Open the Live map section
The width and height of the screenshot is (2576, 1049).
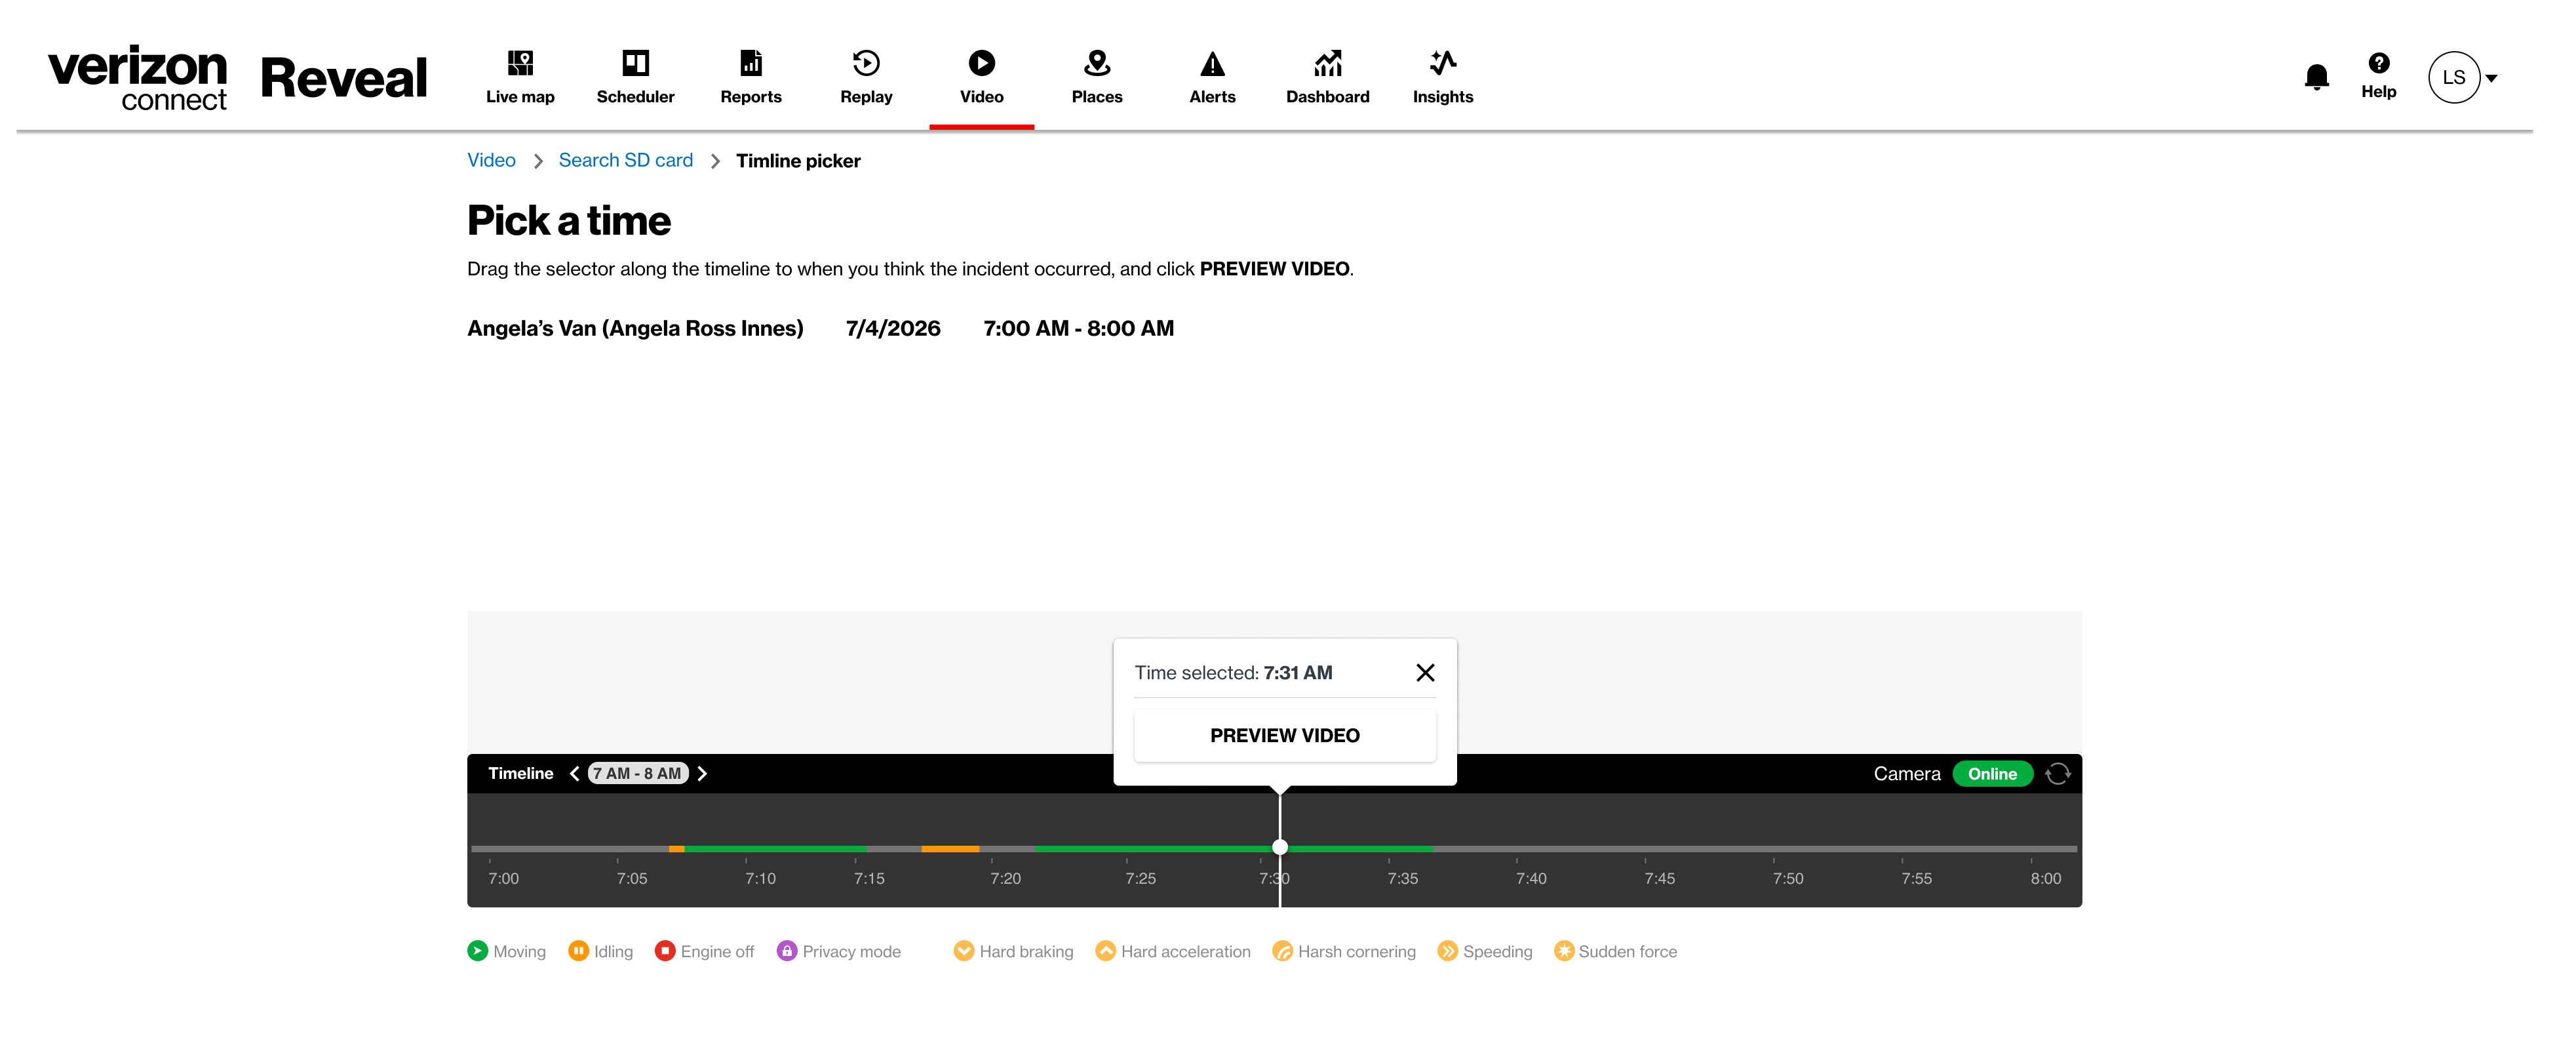520,77
